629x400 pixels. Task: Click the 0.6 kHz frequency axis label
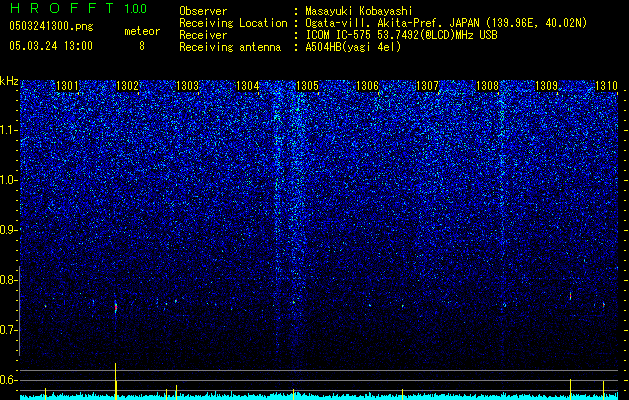[9, 380]
